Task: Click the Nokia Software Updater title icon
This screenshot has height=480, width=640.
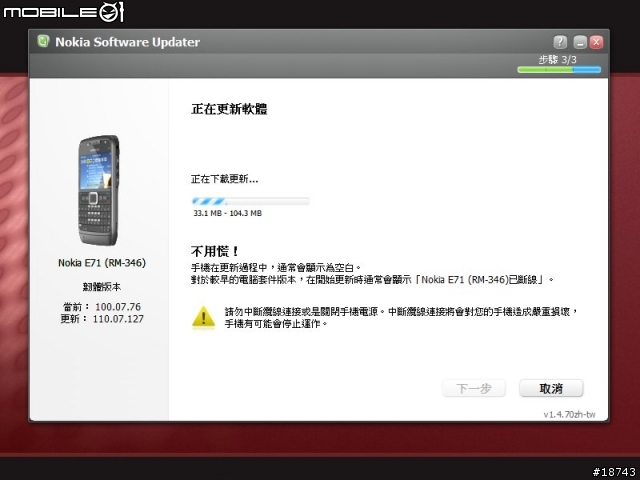Action: [43, 41]
